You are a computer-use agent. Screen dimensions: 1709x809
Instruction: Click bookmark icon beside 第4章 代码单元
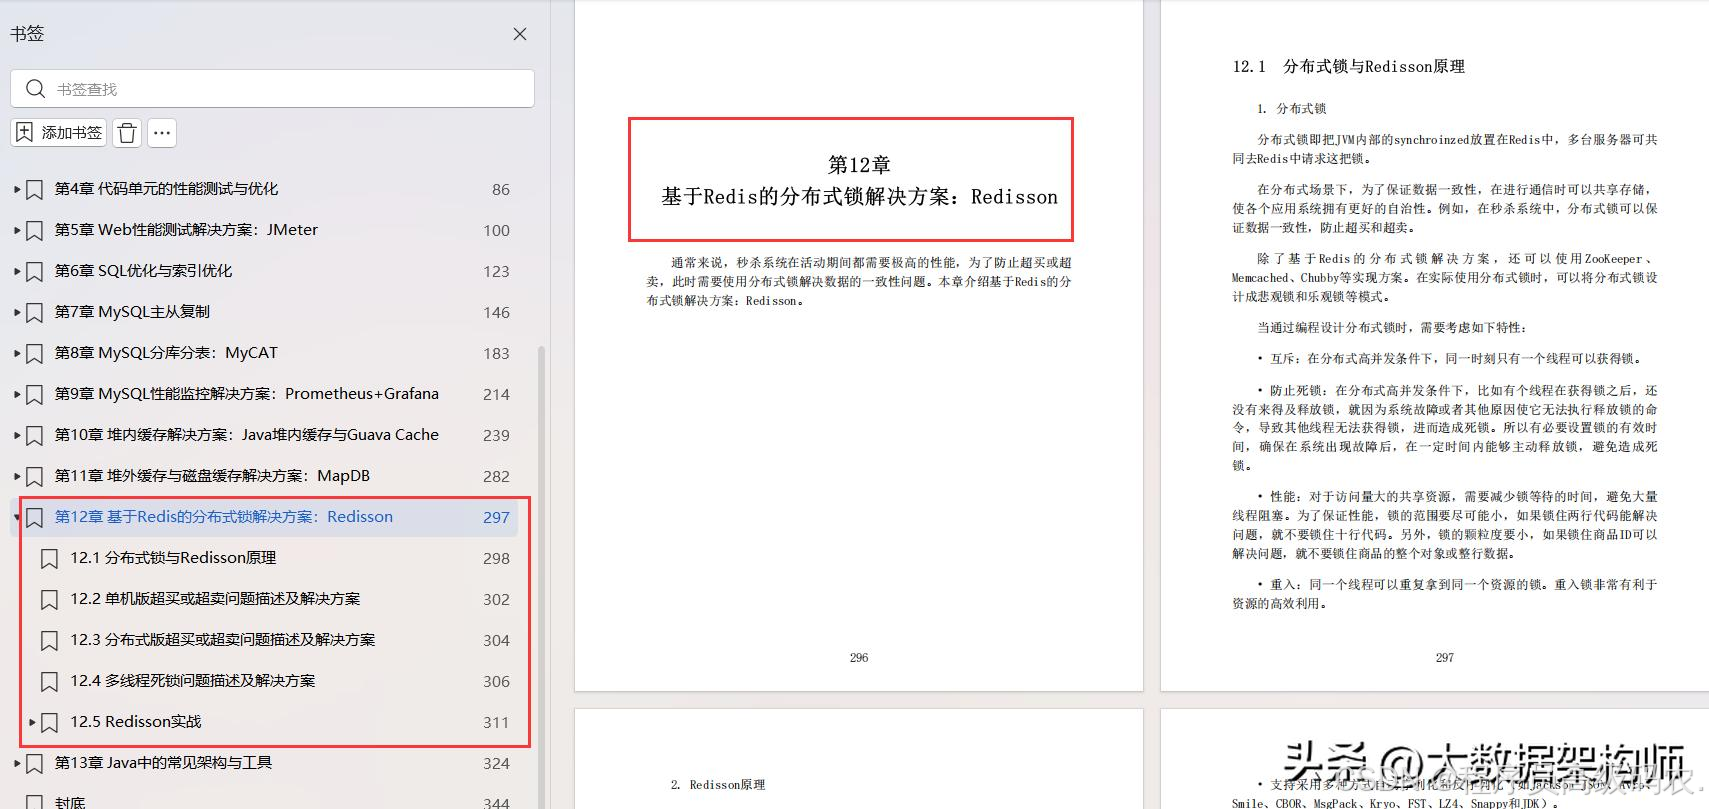pos(34,189)
